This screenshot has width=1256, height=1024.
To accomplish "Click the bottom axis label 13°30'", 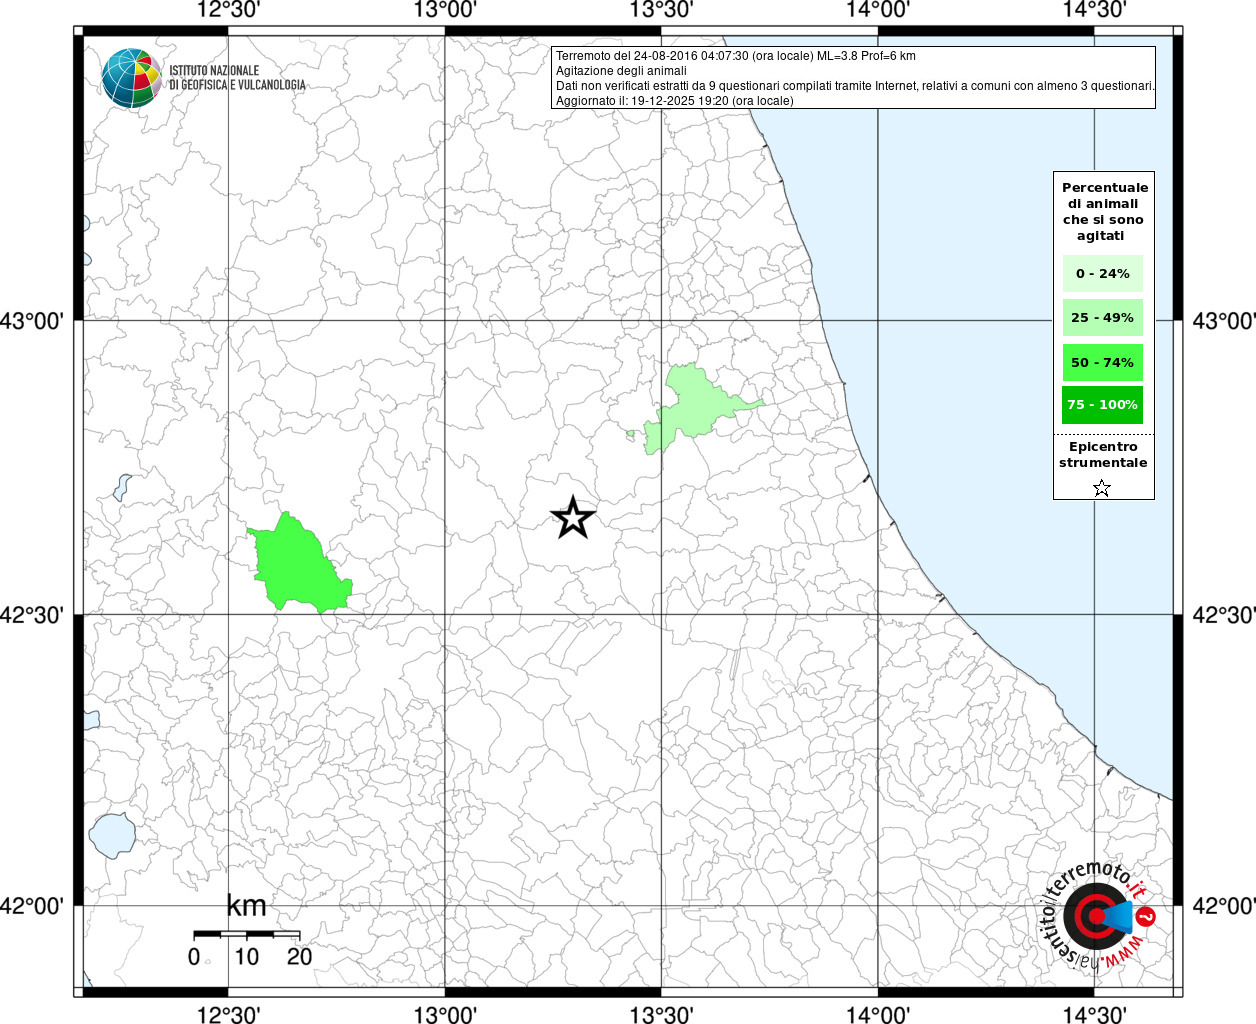I will [x=661, y=1015].
